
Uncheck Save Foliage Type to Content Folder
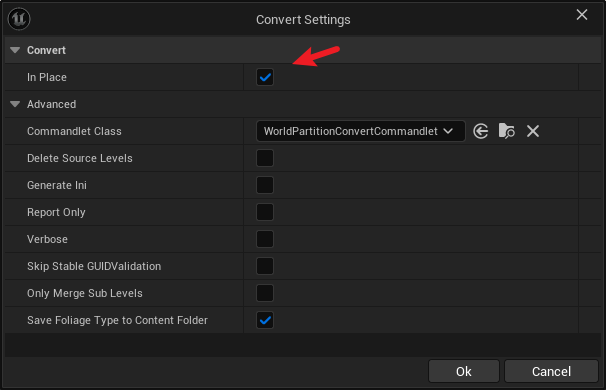tap(265, 320)
